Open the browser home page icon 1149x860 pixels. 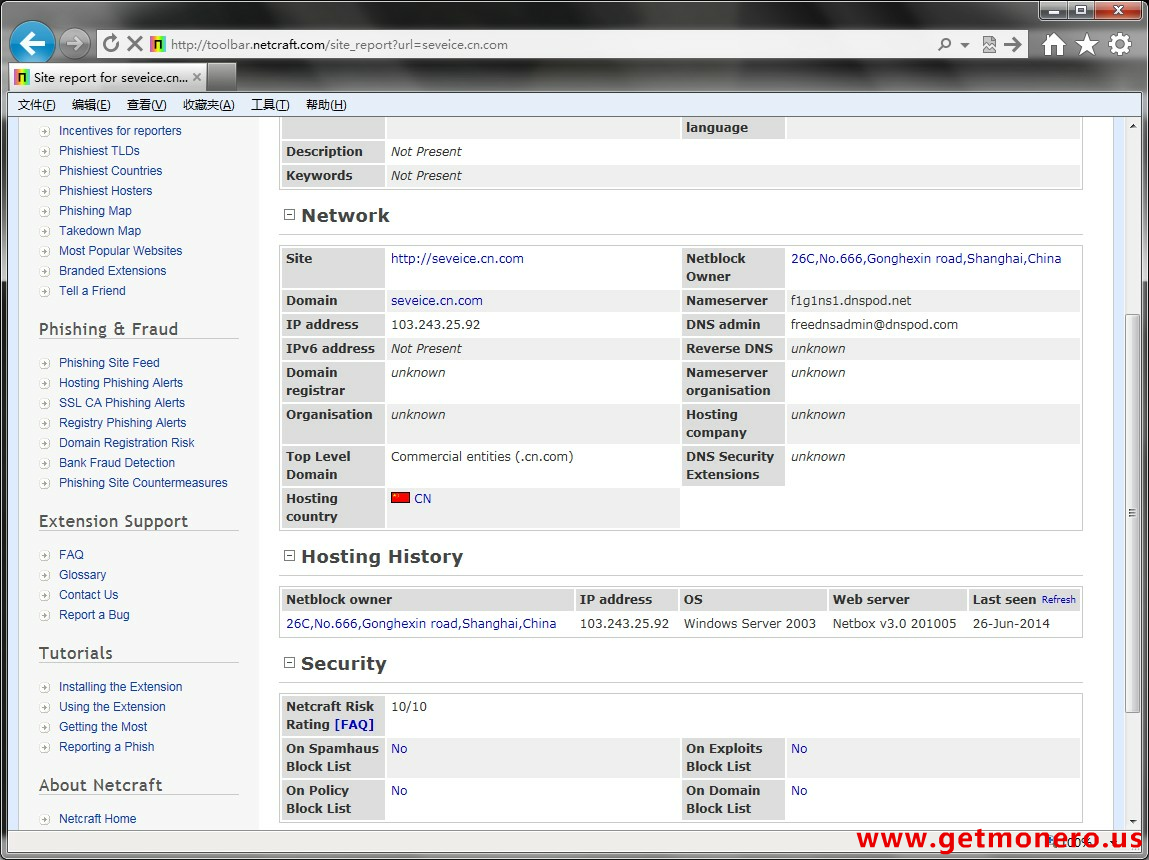(x=1053, y=44)
